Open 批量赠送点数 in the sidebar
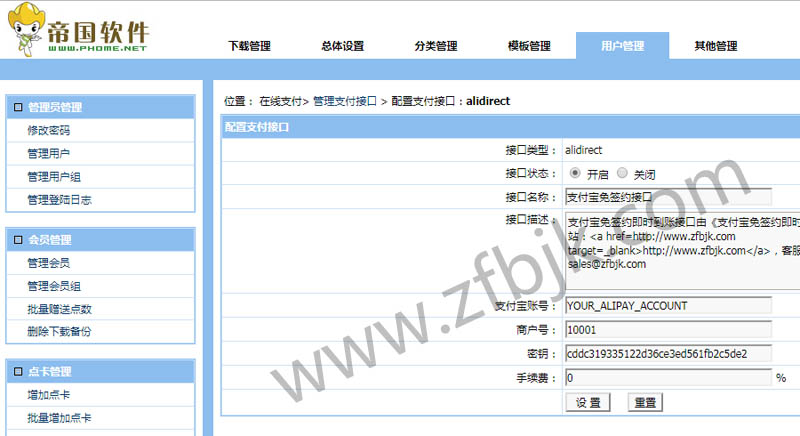Screen dimensions: 800x436 pyautogui.click(x=59, y=309)
